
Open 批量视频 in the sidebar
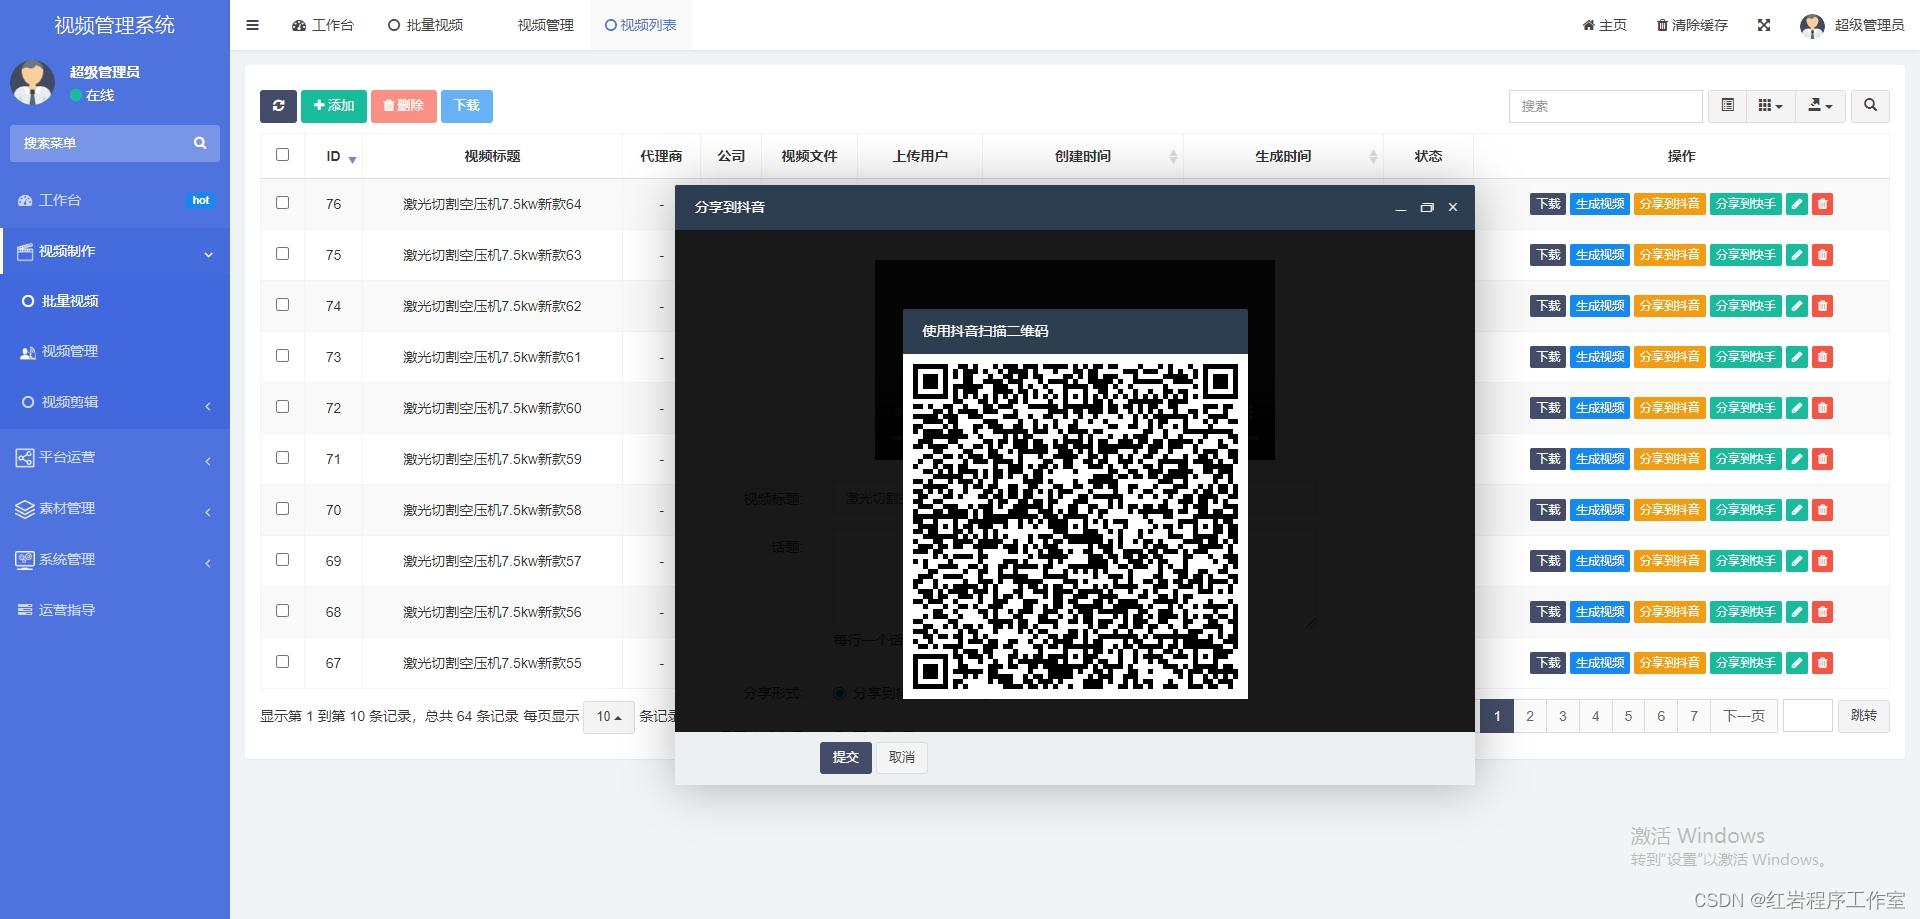(x=115, y=301)
